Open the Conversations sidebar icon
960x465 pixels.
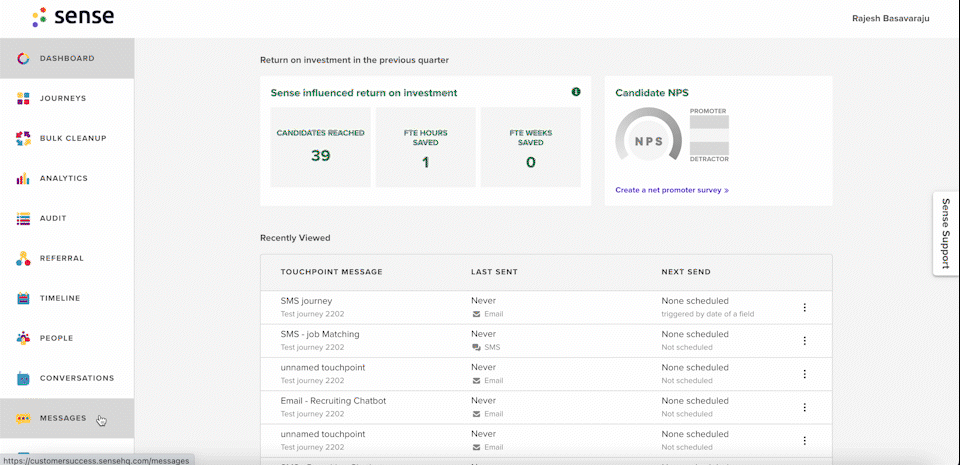click(23, 378)
